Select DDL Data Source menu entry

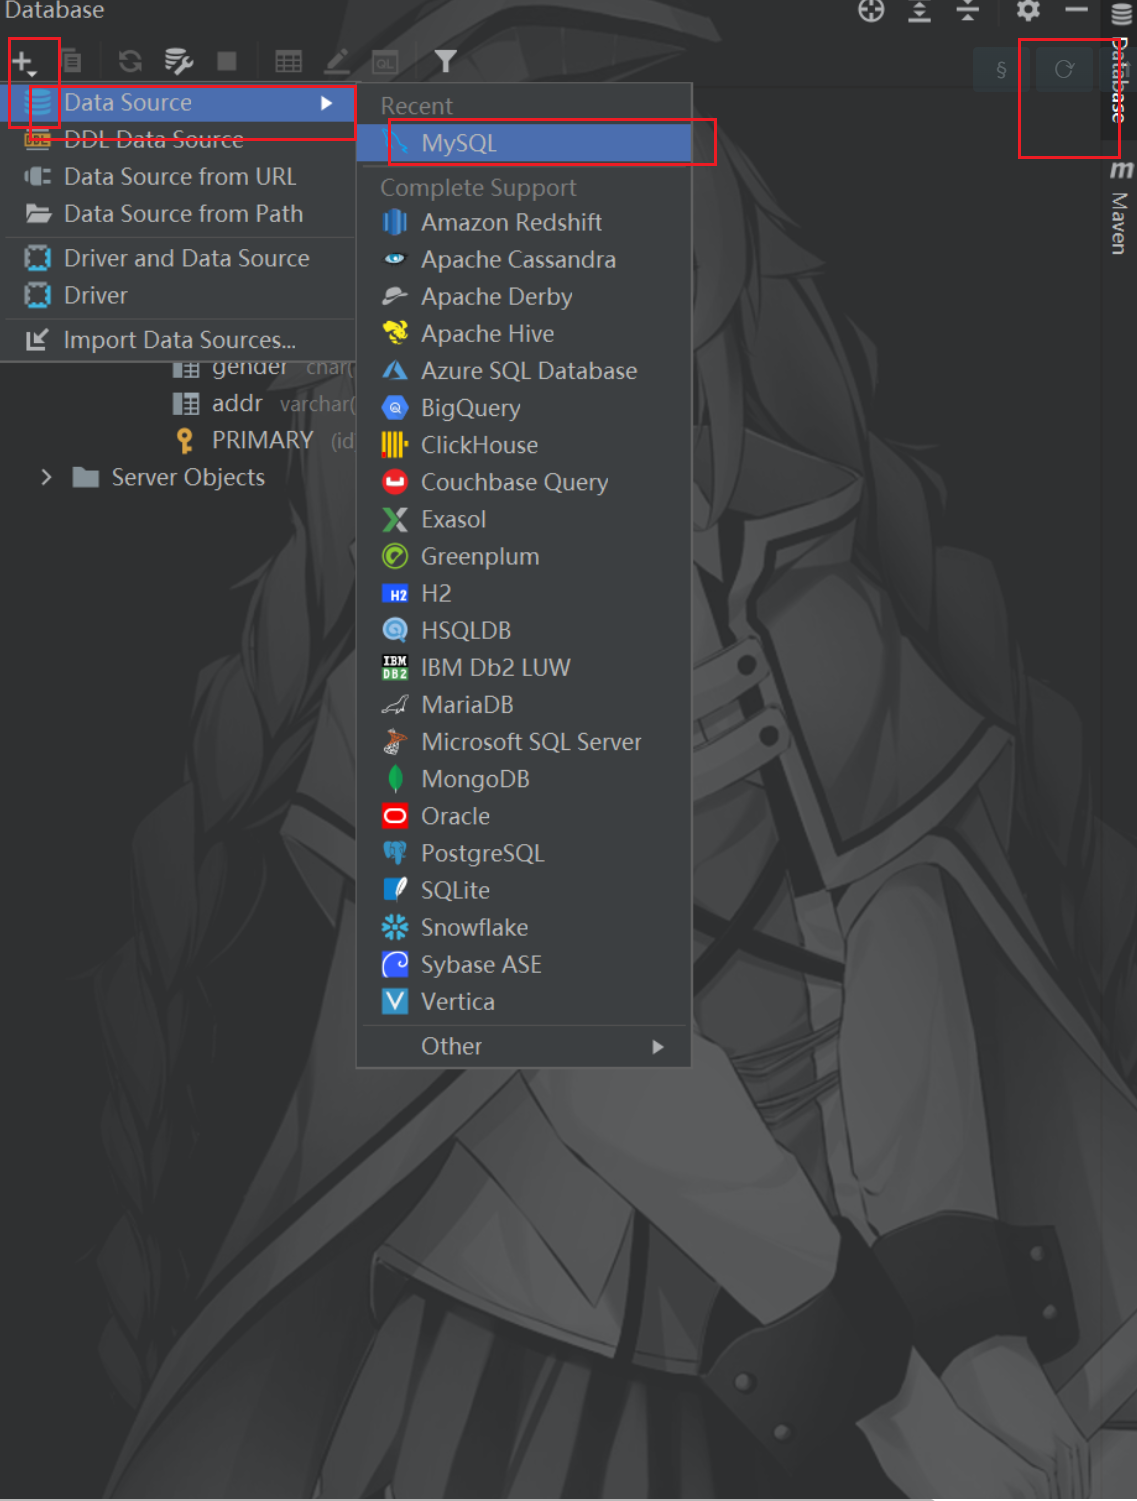(180, 140)
